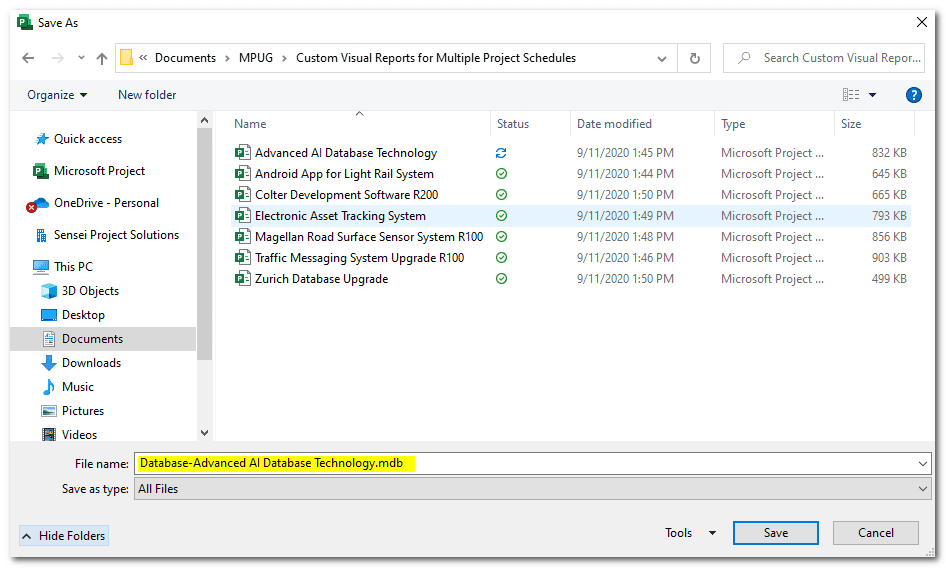Screen dimensions: 946x568
Task: Open the File name dropdown arrow
Action: click(922, 464)
